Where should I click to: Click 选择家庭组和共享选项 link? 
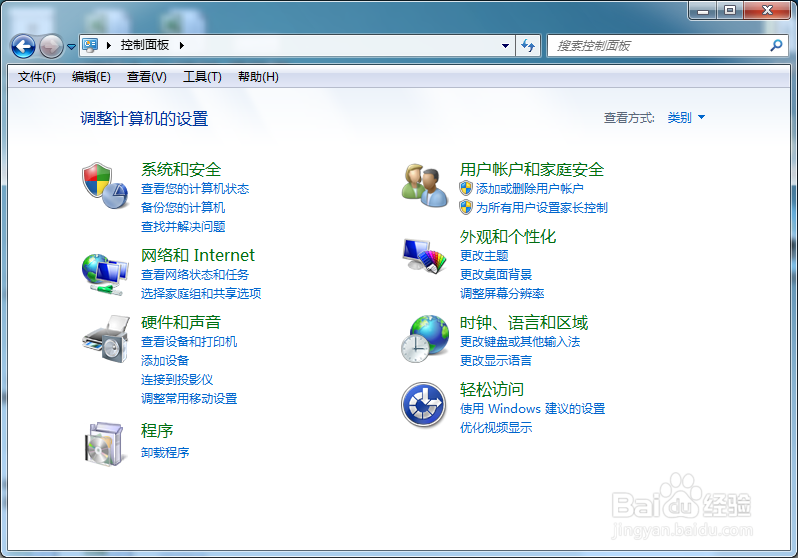[201, 294]
